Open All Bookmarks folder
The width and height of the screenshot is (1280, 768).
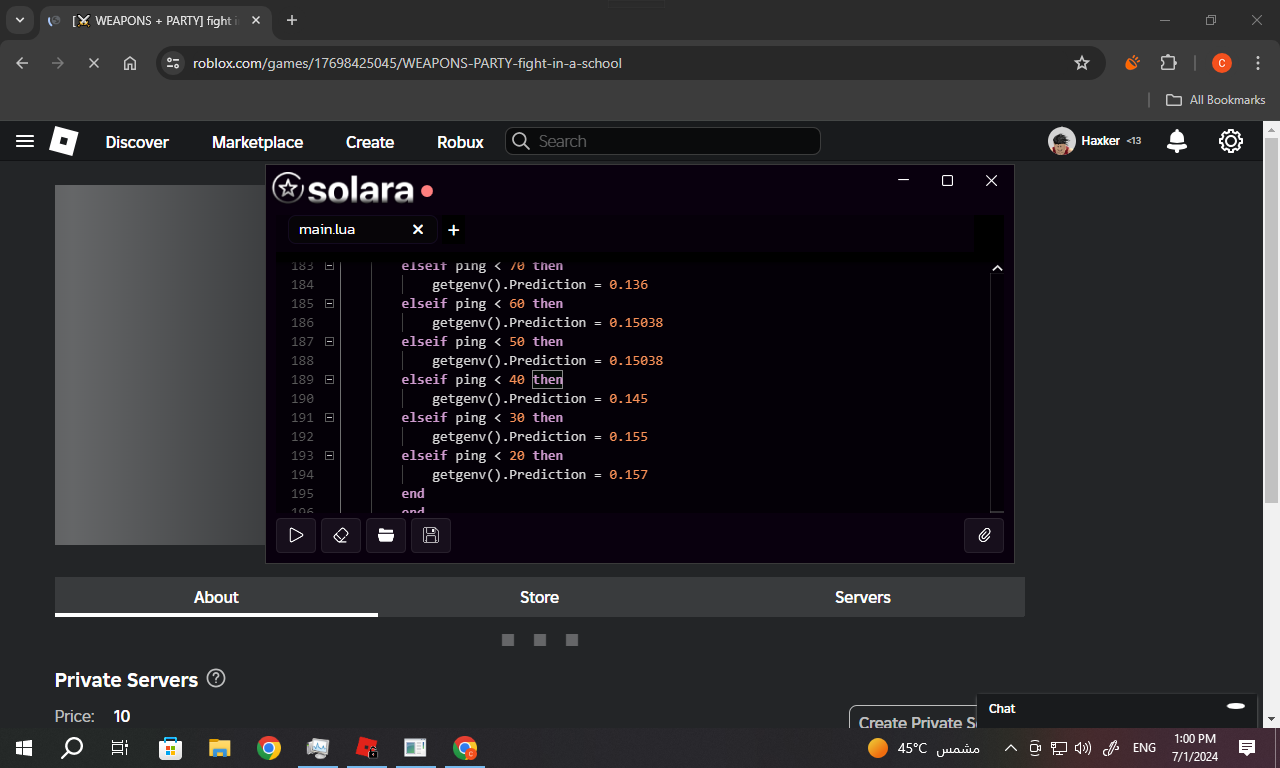pos(1216,100)
